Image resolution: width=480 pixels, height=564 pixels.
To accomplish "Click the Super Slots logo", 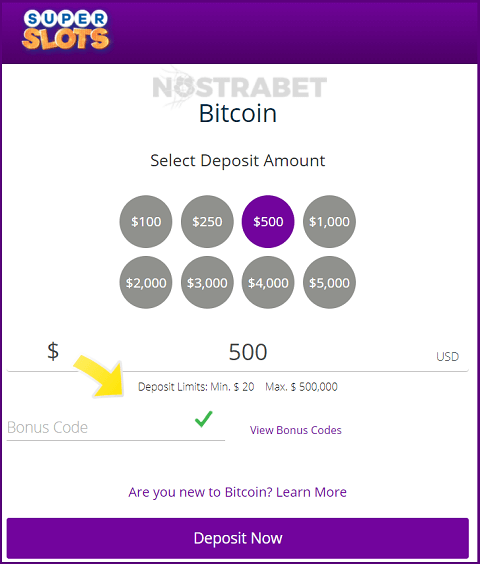I will [65, 30].
